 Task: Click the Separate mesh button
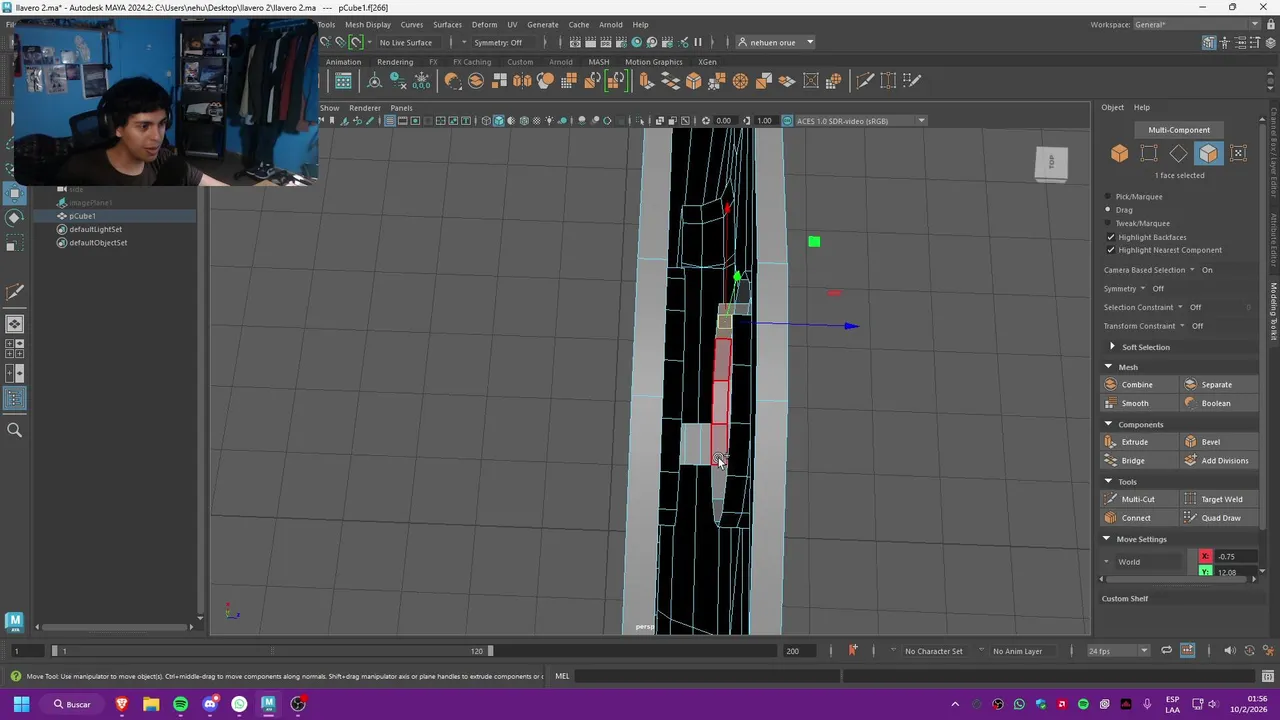click(x=1218, y=384)
